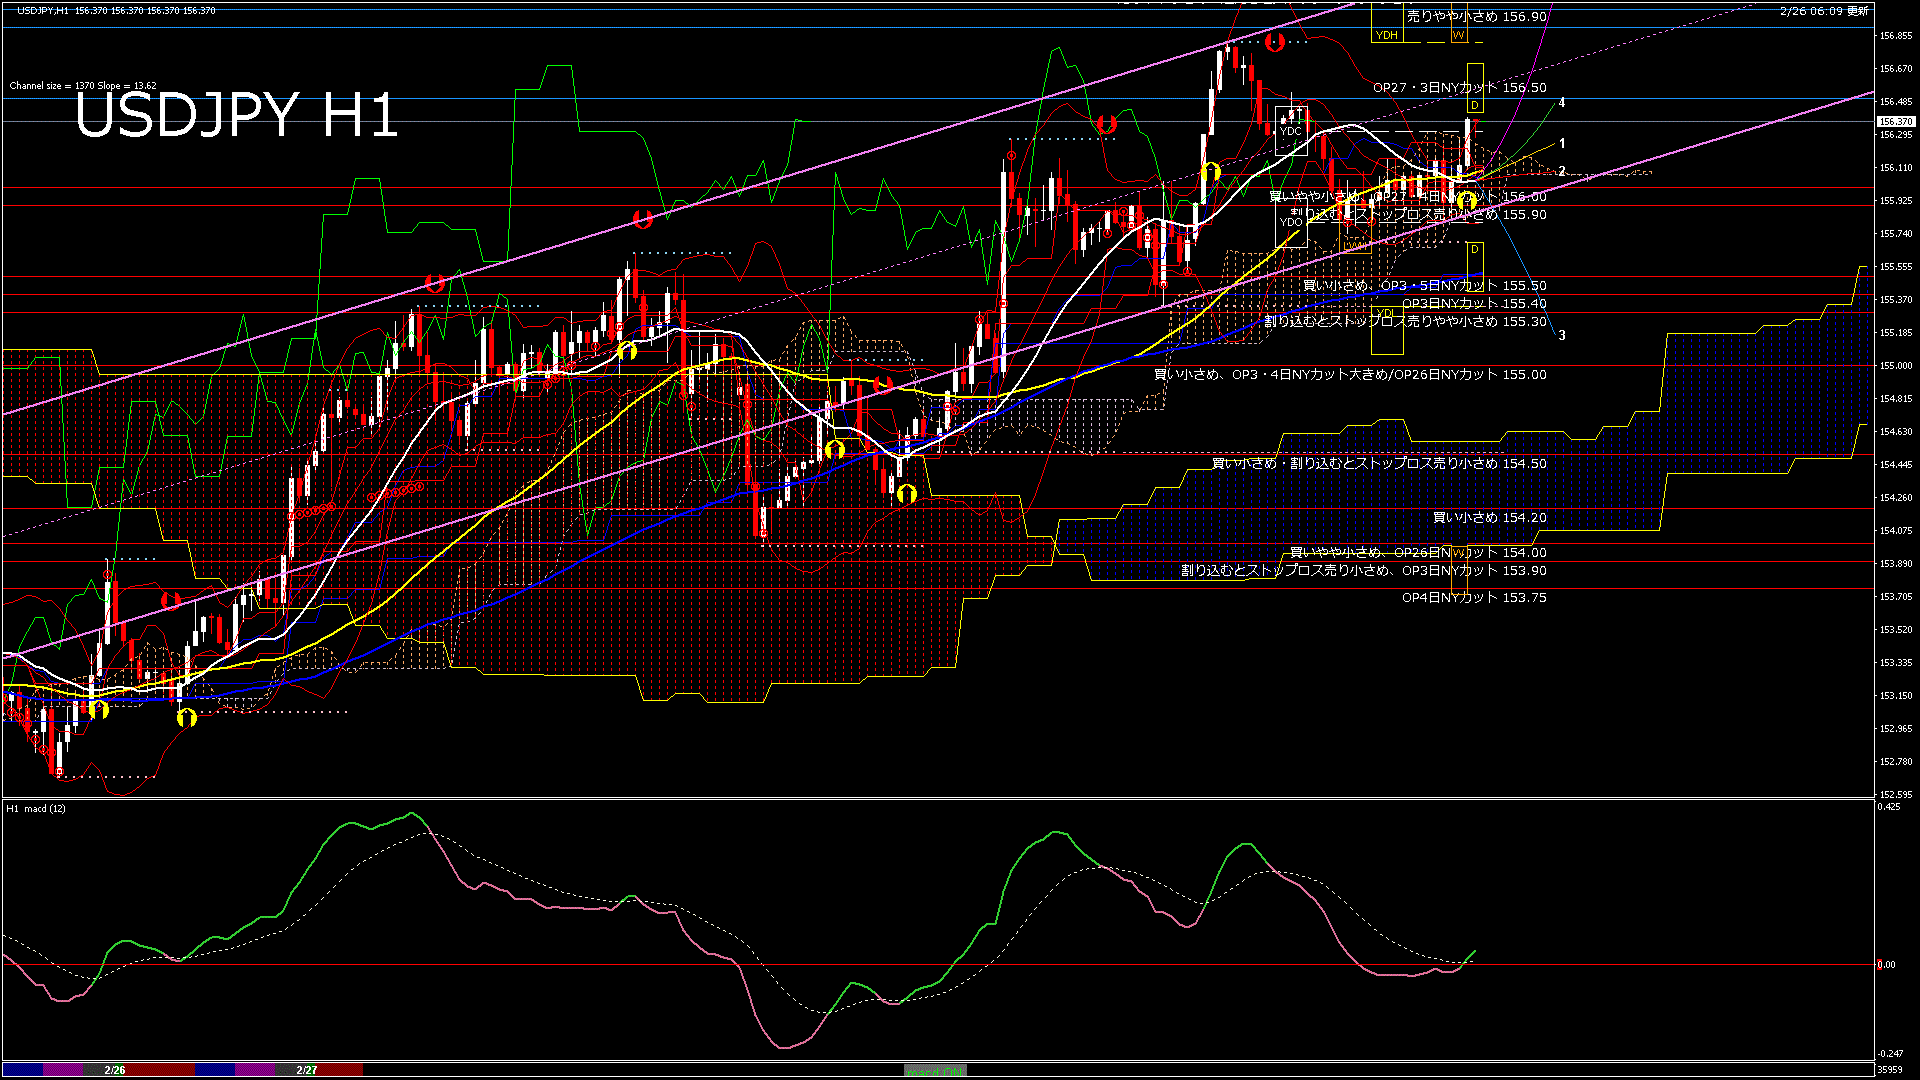
Task: Toggle the macd ON button
Action: click(935, 1070)
